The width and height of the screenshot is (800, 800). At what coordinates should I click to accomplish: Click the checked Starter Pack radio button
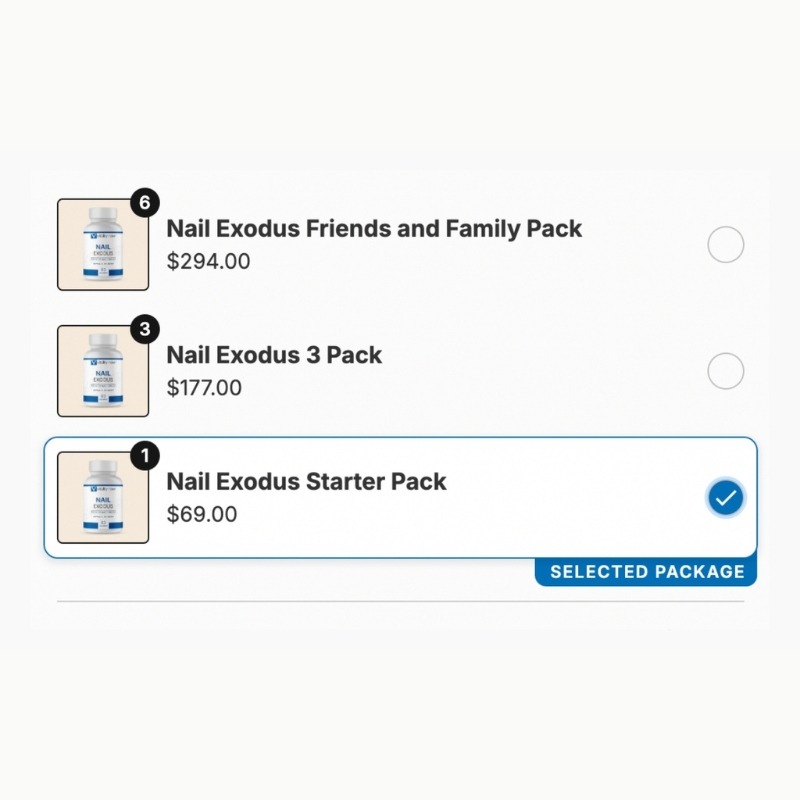tap(726, 497)
